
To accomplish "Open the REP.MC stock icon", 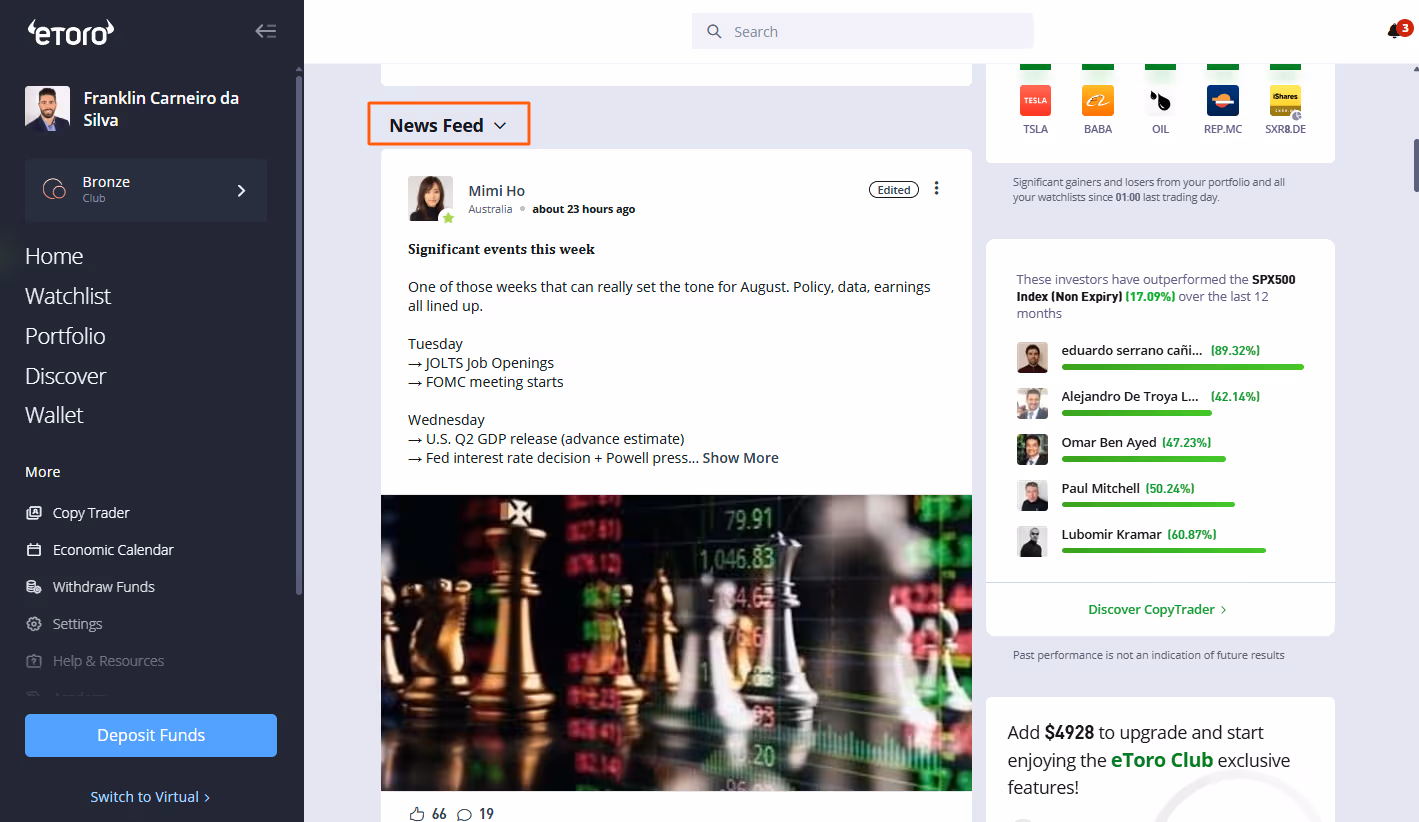I will click(x=1223, y=100).
